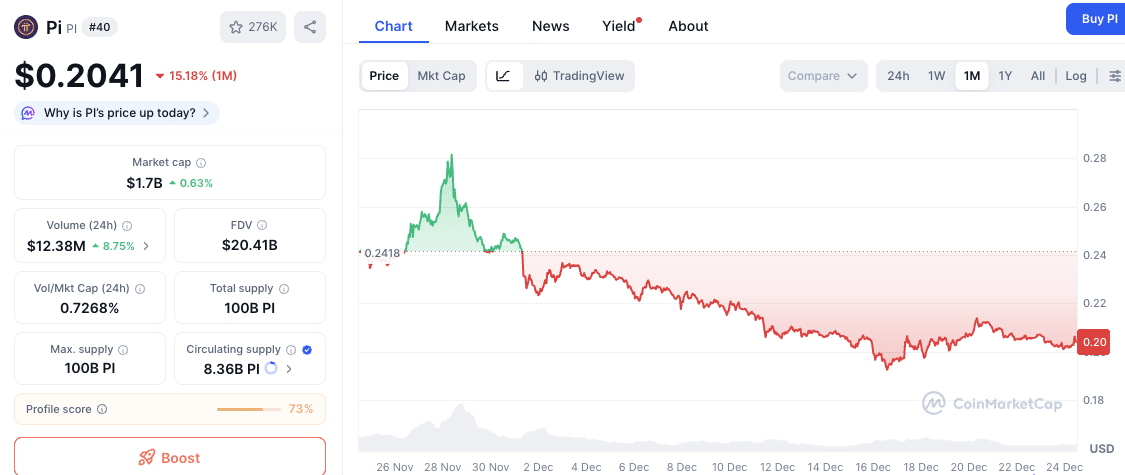Viewport: 1125px width, 475px height.
Task: Click the FDV info icon
Action: [262, 226]
